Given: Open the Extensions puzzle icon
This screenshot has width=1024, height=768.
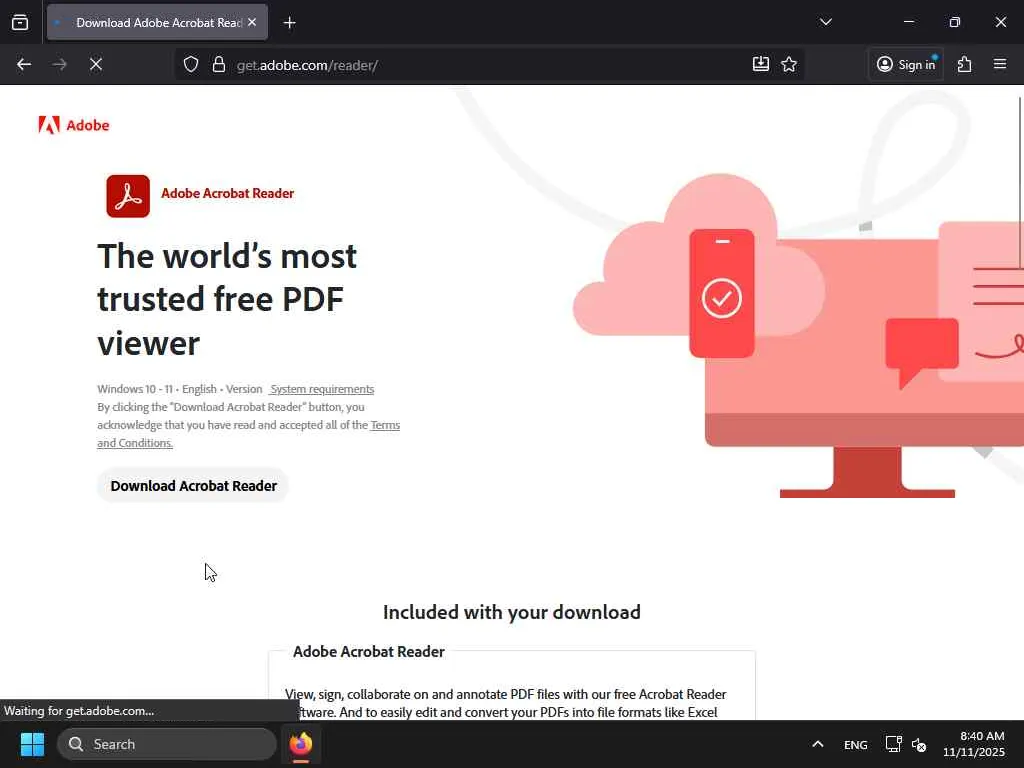Looking at the screenshot, I should (x=965, y=64).
